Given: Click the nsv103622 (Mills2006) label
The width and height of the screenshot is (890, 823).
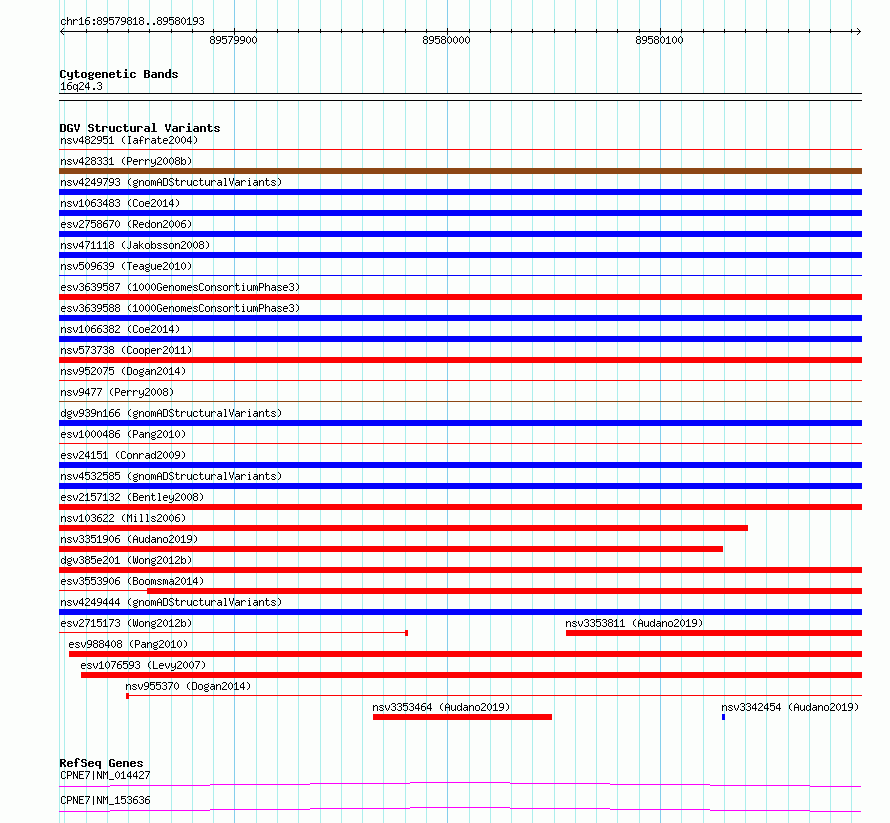Looking at the screenshot, I should pyautogui.click(x=123, y=518).
